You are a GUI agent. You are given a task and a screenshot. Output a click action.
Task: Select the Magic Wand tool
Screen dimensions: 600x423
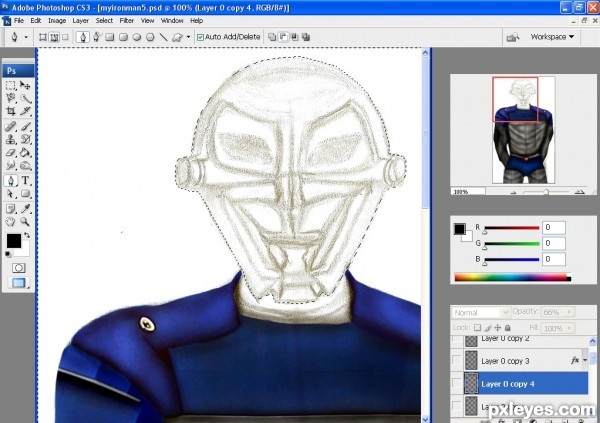click(x=25, y=98)
